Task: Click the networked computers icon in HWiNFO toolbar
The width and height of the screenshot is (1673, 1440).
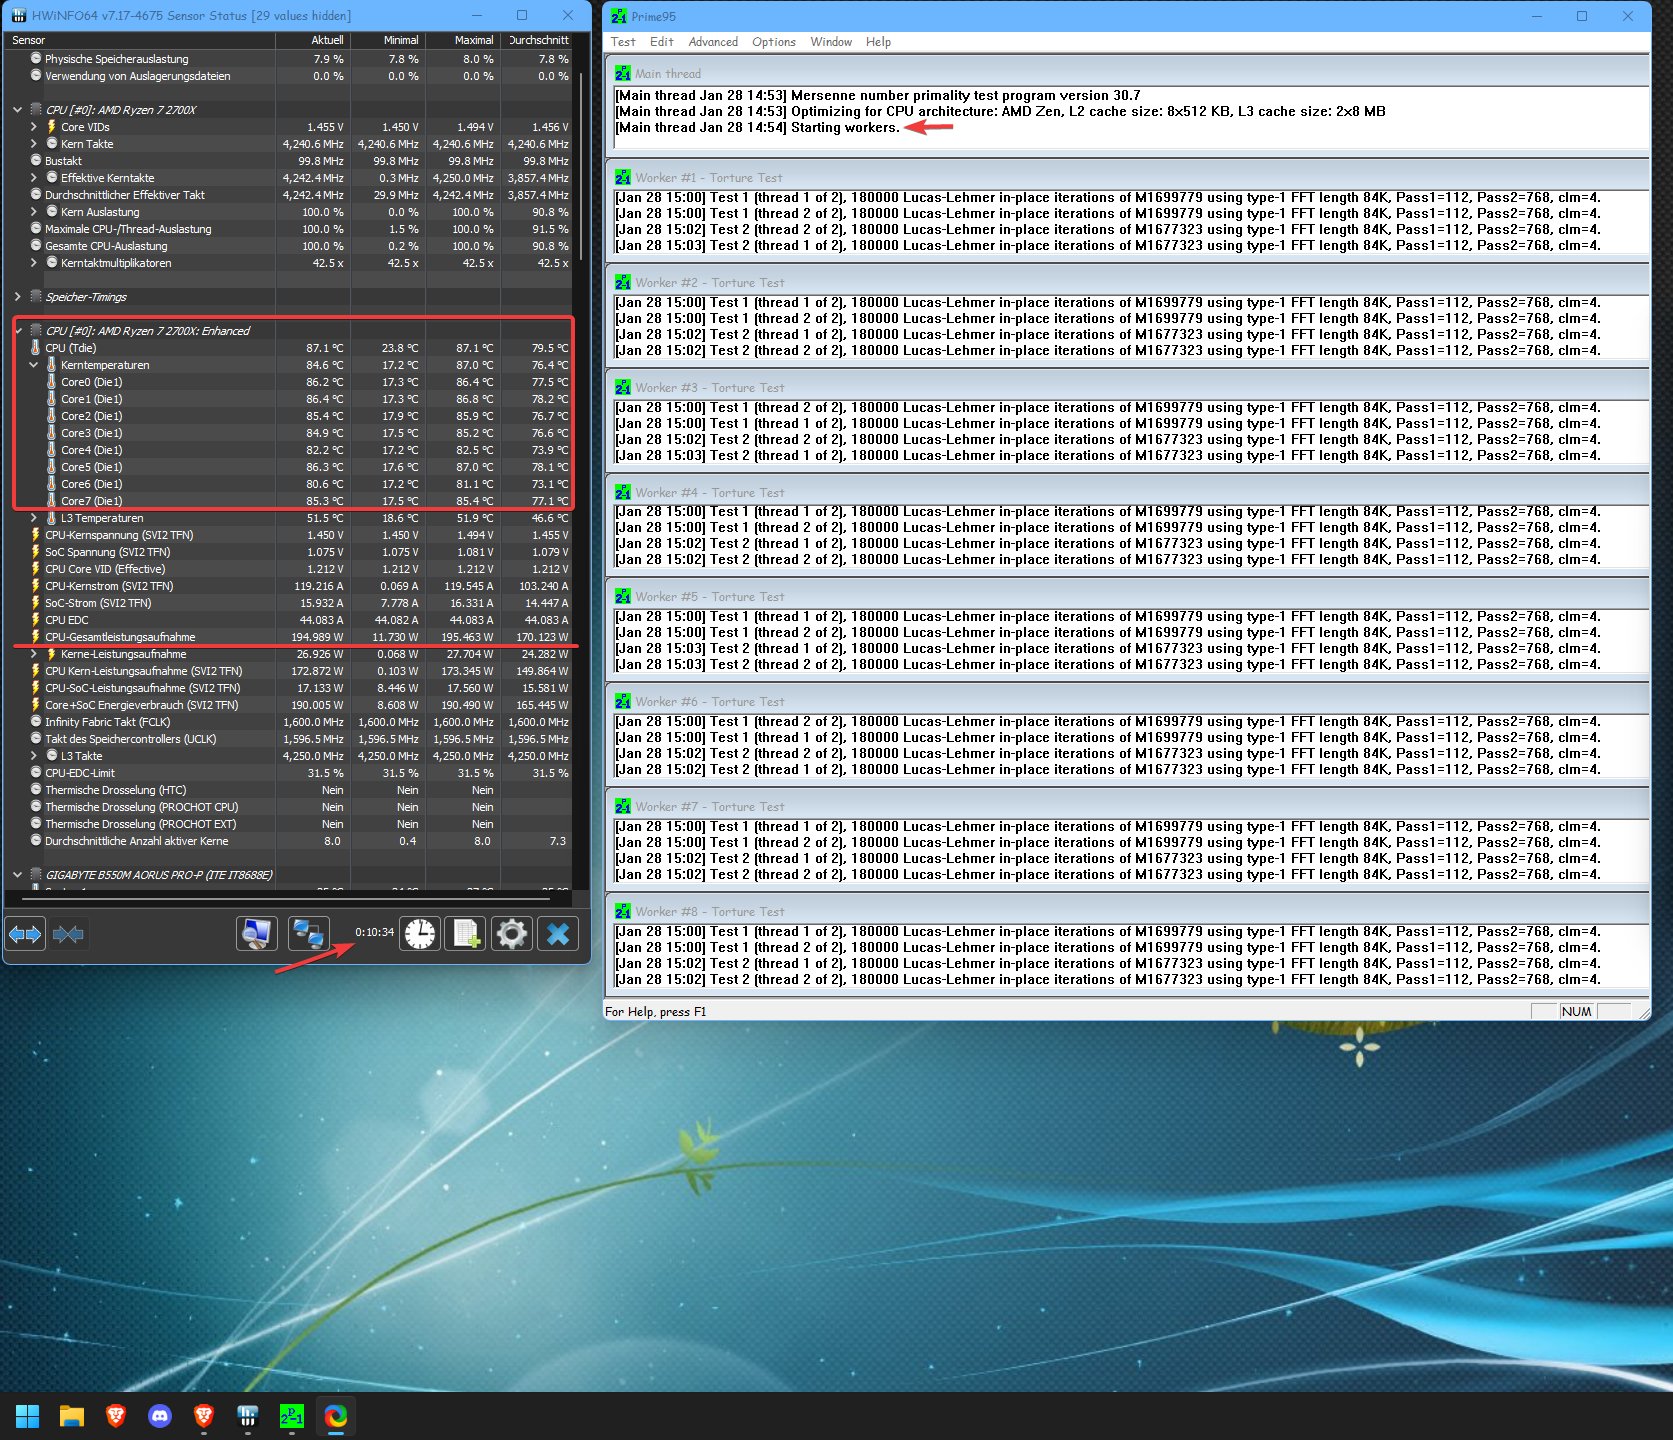Action: click(x=308, y=934)
